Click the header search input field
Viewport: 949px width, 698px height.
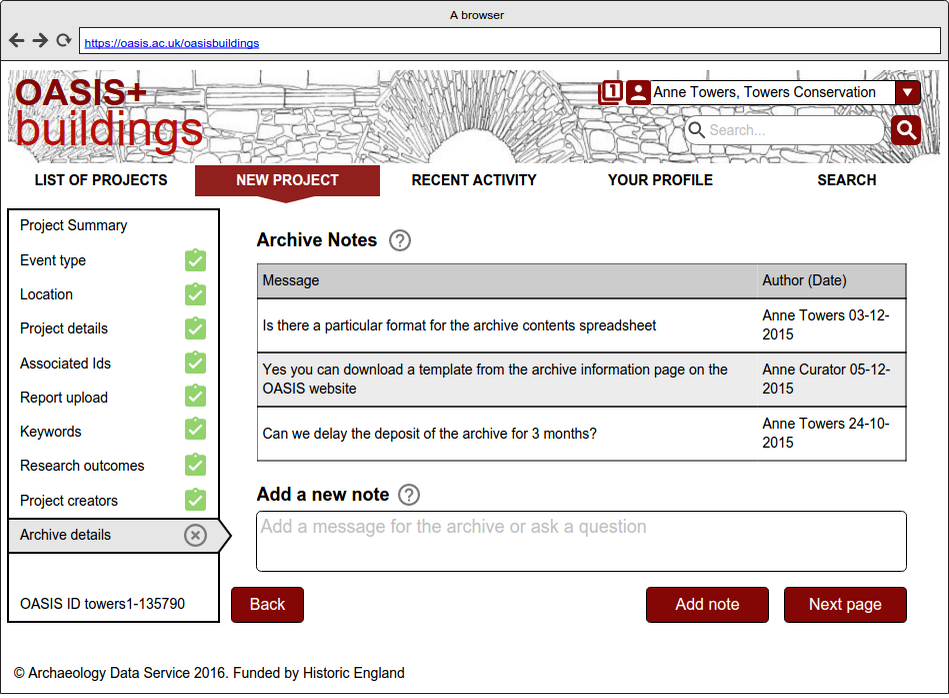tap(784, 130)
